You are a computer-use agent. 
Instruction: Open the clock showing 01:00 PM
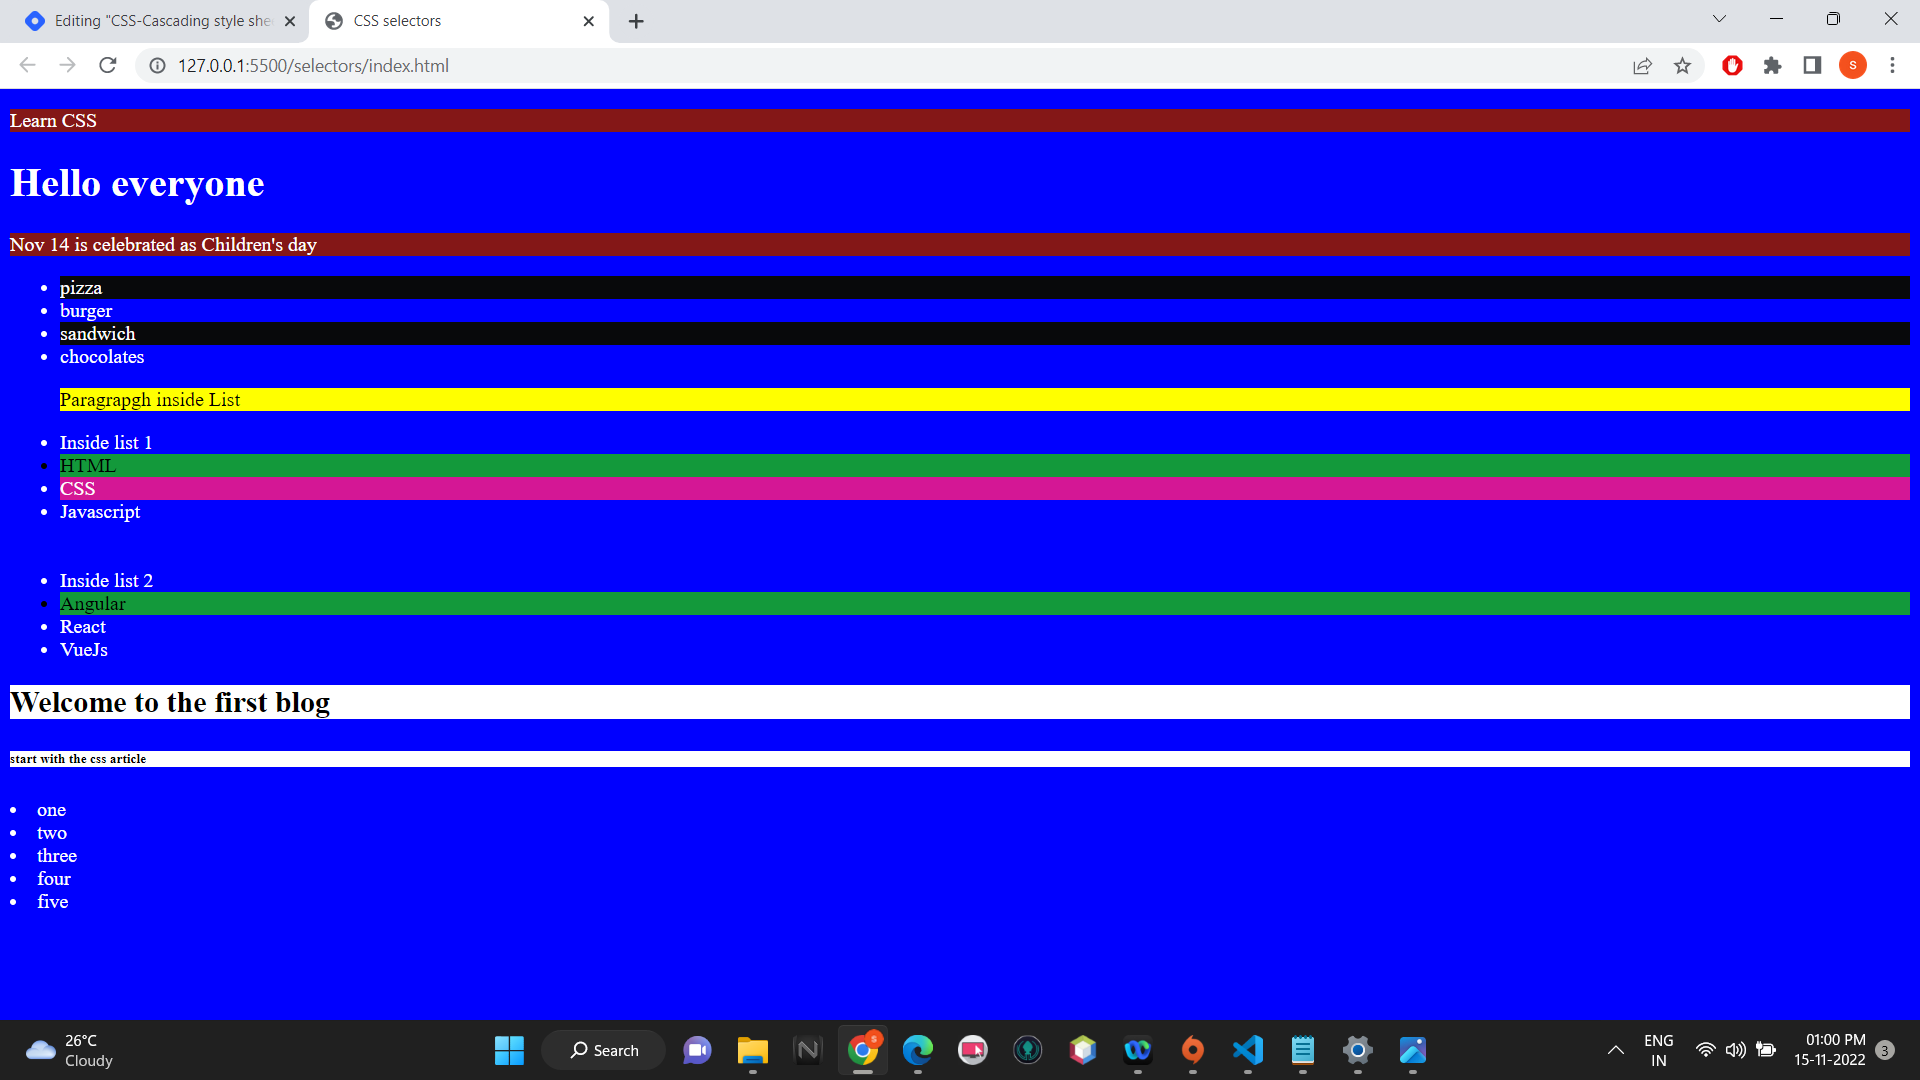click(1829, 1050)
